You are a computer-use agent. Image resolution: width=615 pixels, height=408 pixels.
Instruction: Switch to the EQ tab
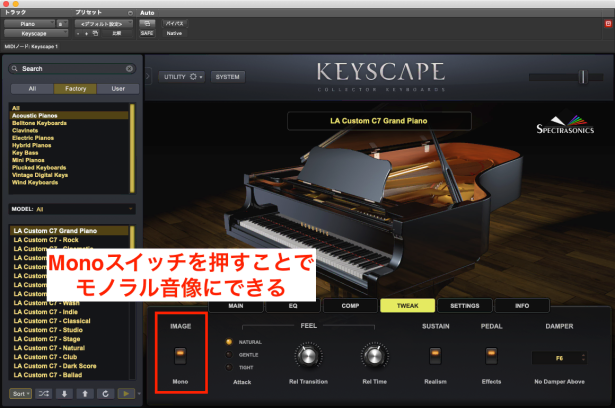pos(293,306)
